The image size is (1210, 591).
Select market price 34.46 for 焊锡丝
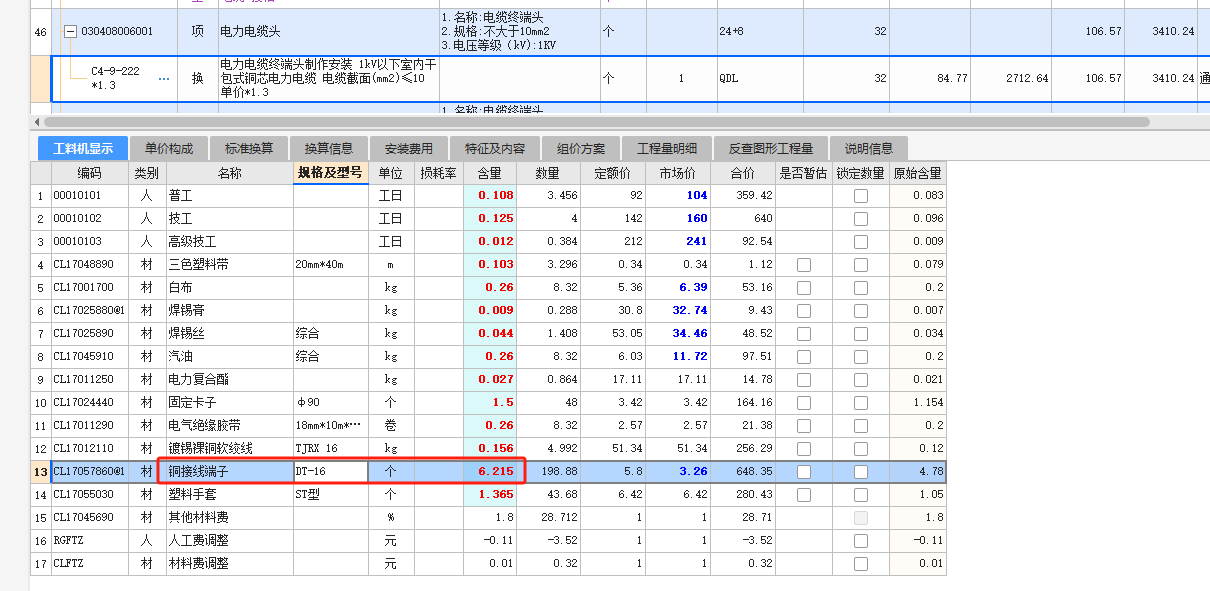tap(679, 333)
